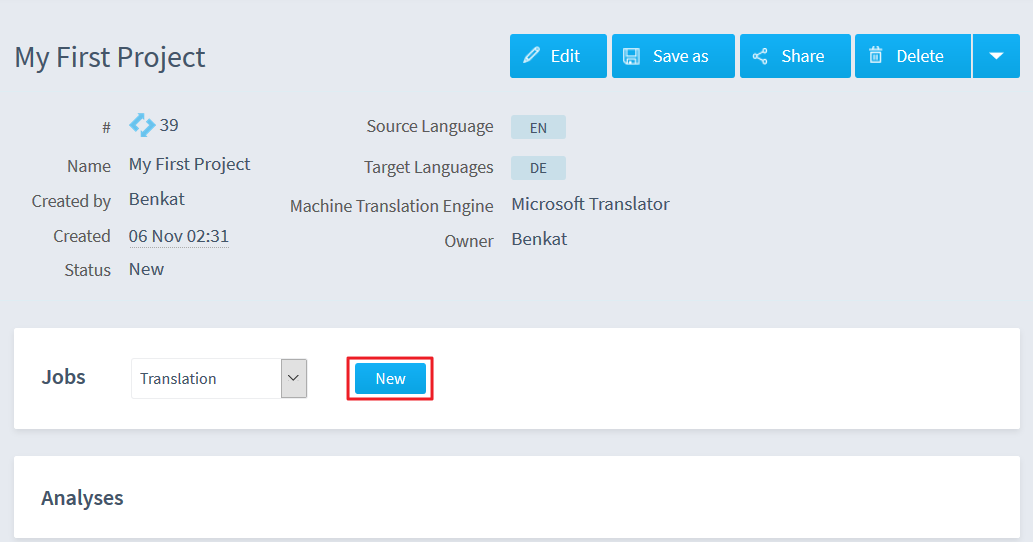Create a New job
This screenshot has height=542, width=1033.
click(390, 379)
